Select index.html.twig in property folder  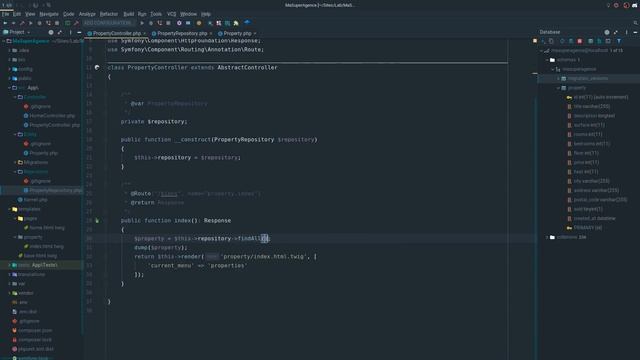(x=44, y=247)
